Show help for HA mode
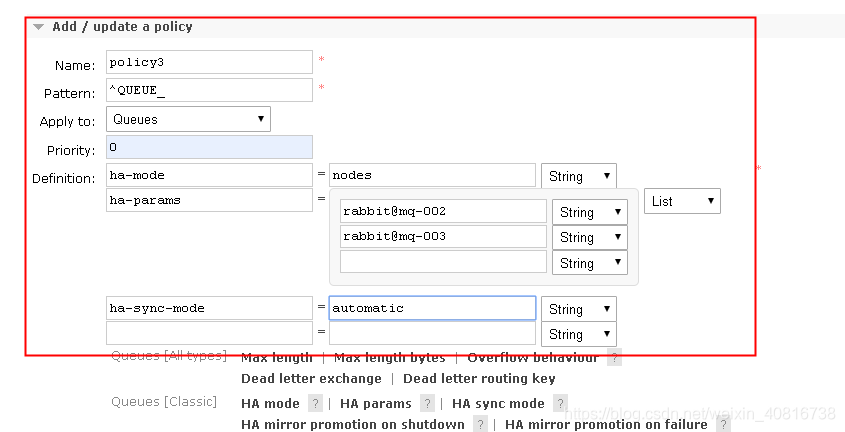The height and width of the screenshot is (432, 845). coord(315,403)
